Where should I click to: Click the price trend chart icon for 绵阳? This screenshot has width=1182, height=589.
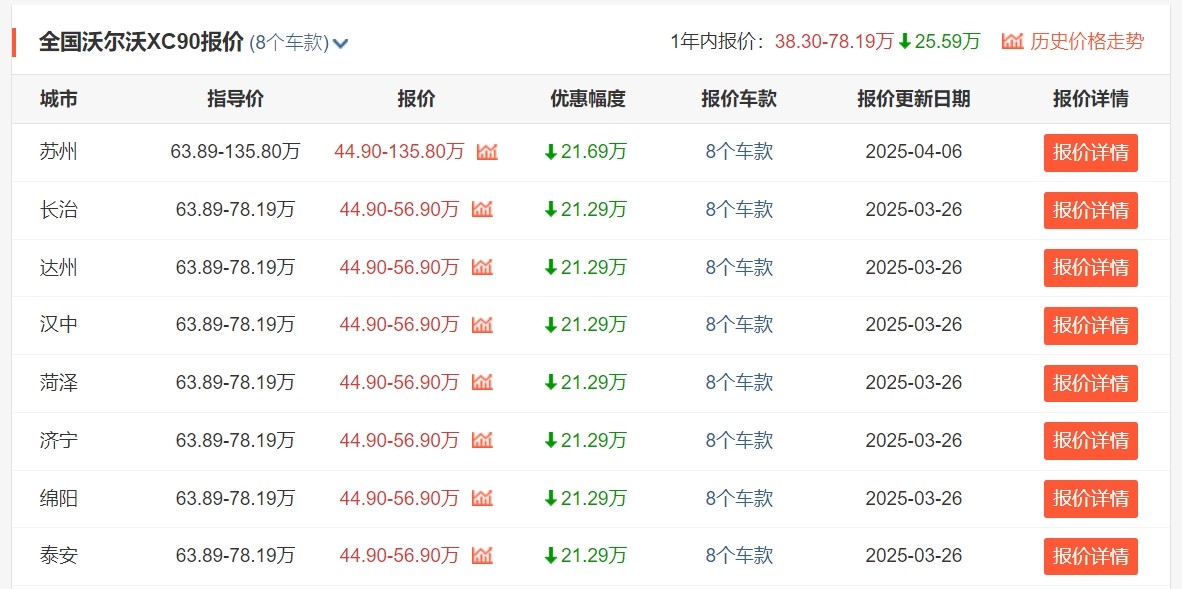tap(482, 498)
